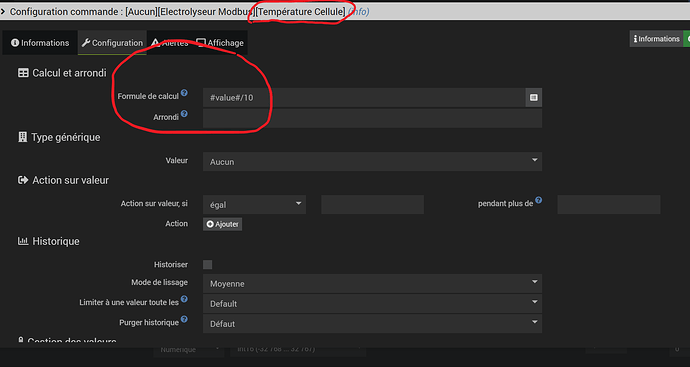Show help for Limiter à une valeur
The width and height of the screenshot is (690, 367).
tap(184, 299)
